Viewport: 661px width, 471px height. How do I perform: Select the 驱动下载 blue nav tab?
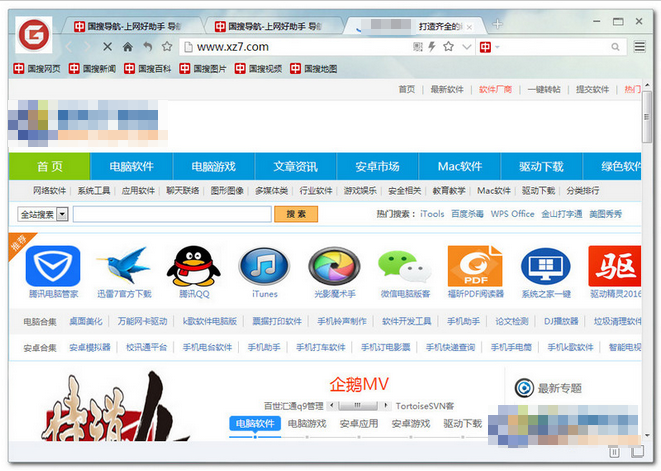tap(541, 167)
